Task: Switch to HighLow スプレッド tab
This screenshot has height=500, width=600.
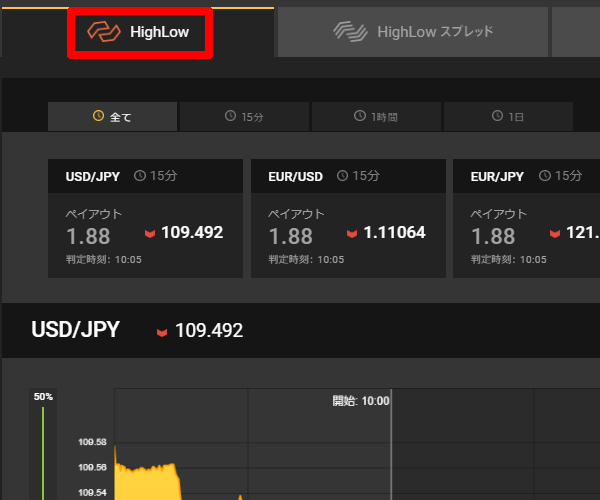Action: click(413, 32)
